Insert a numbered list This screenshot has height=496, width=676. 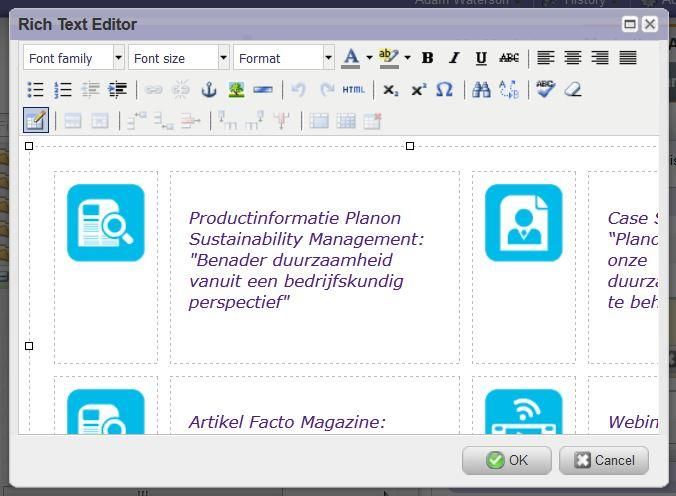click(63, 90)
